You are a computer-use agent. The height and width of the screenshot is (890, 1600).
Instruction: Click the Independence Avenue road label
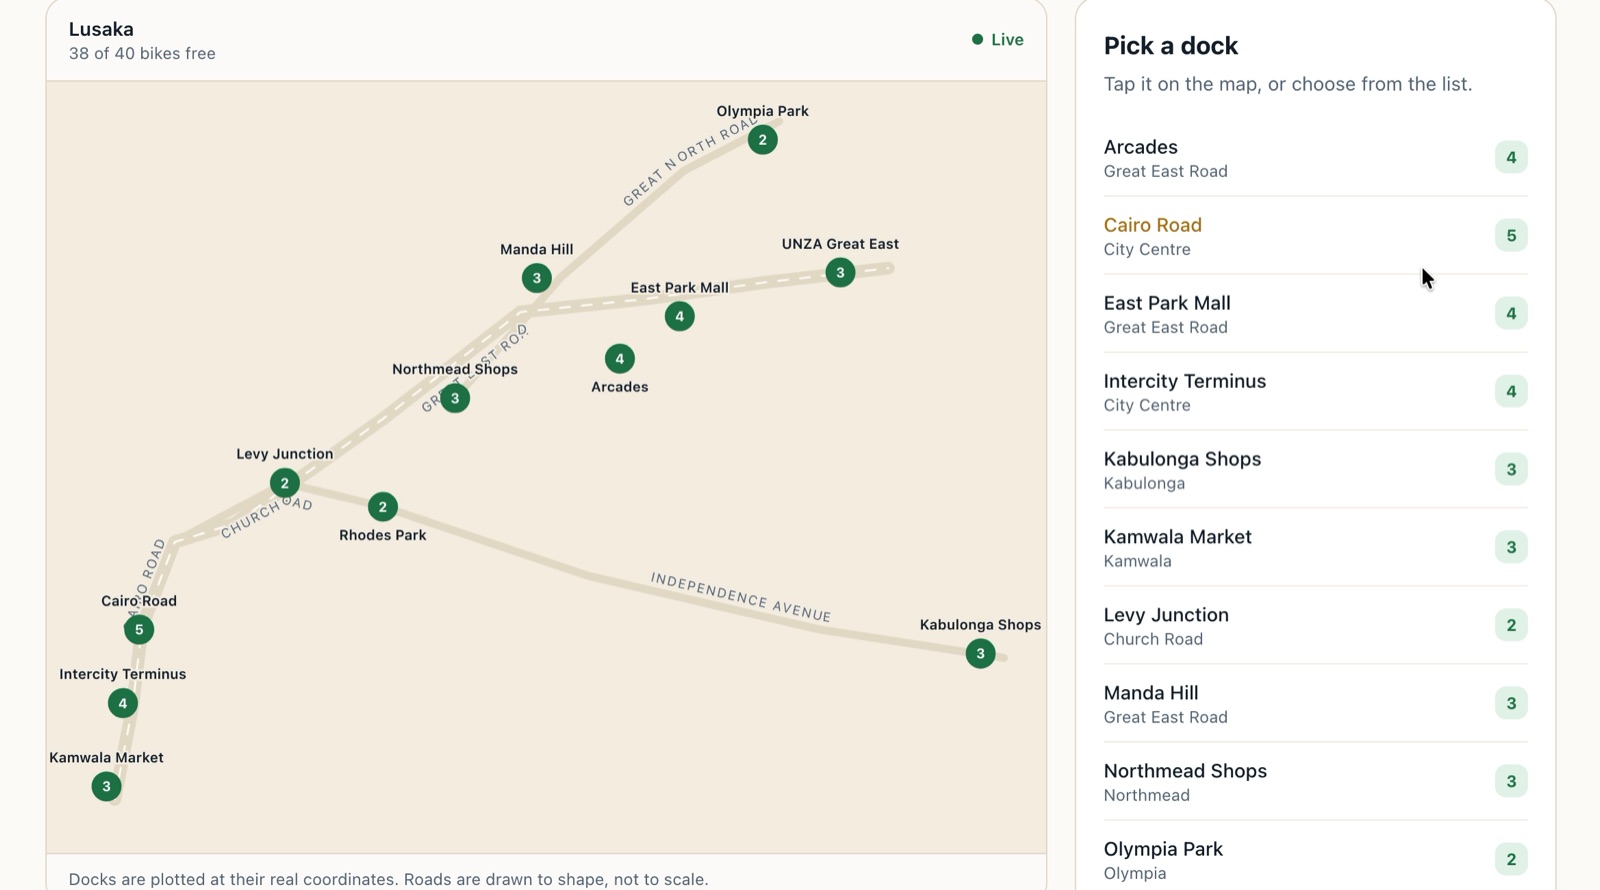click(x=740, y=597)
